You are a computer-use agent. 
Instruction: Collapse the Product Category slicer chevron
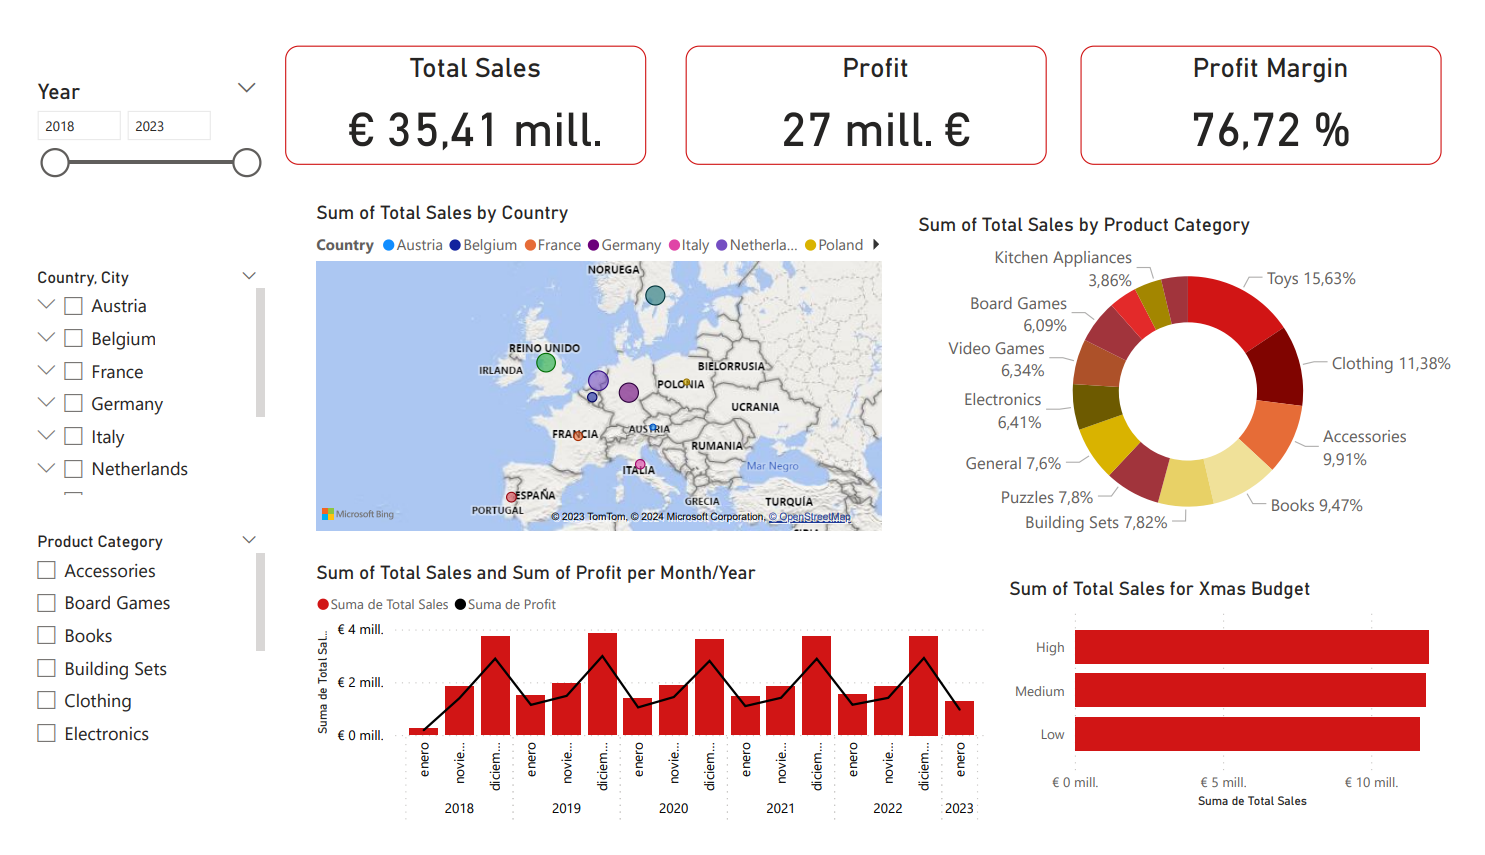coord(249,540)
